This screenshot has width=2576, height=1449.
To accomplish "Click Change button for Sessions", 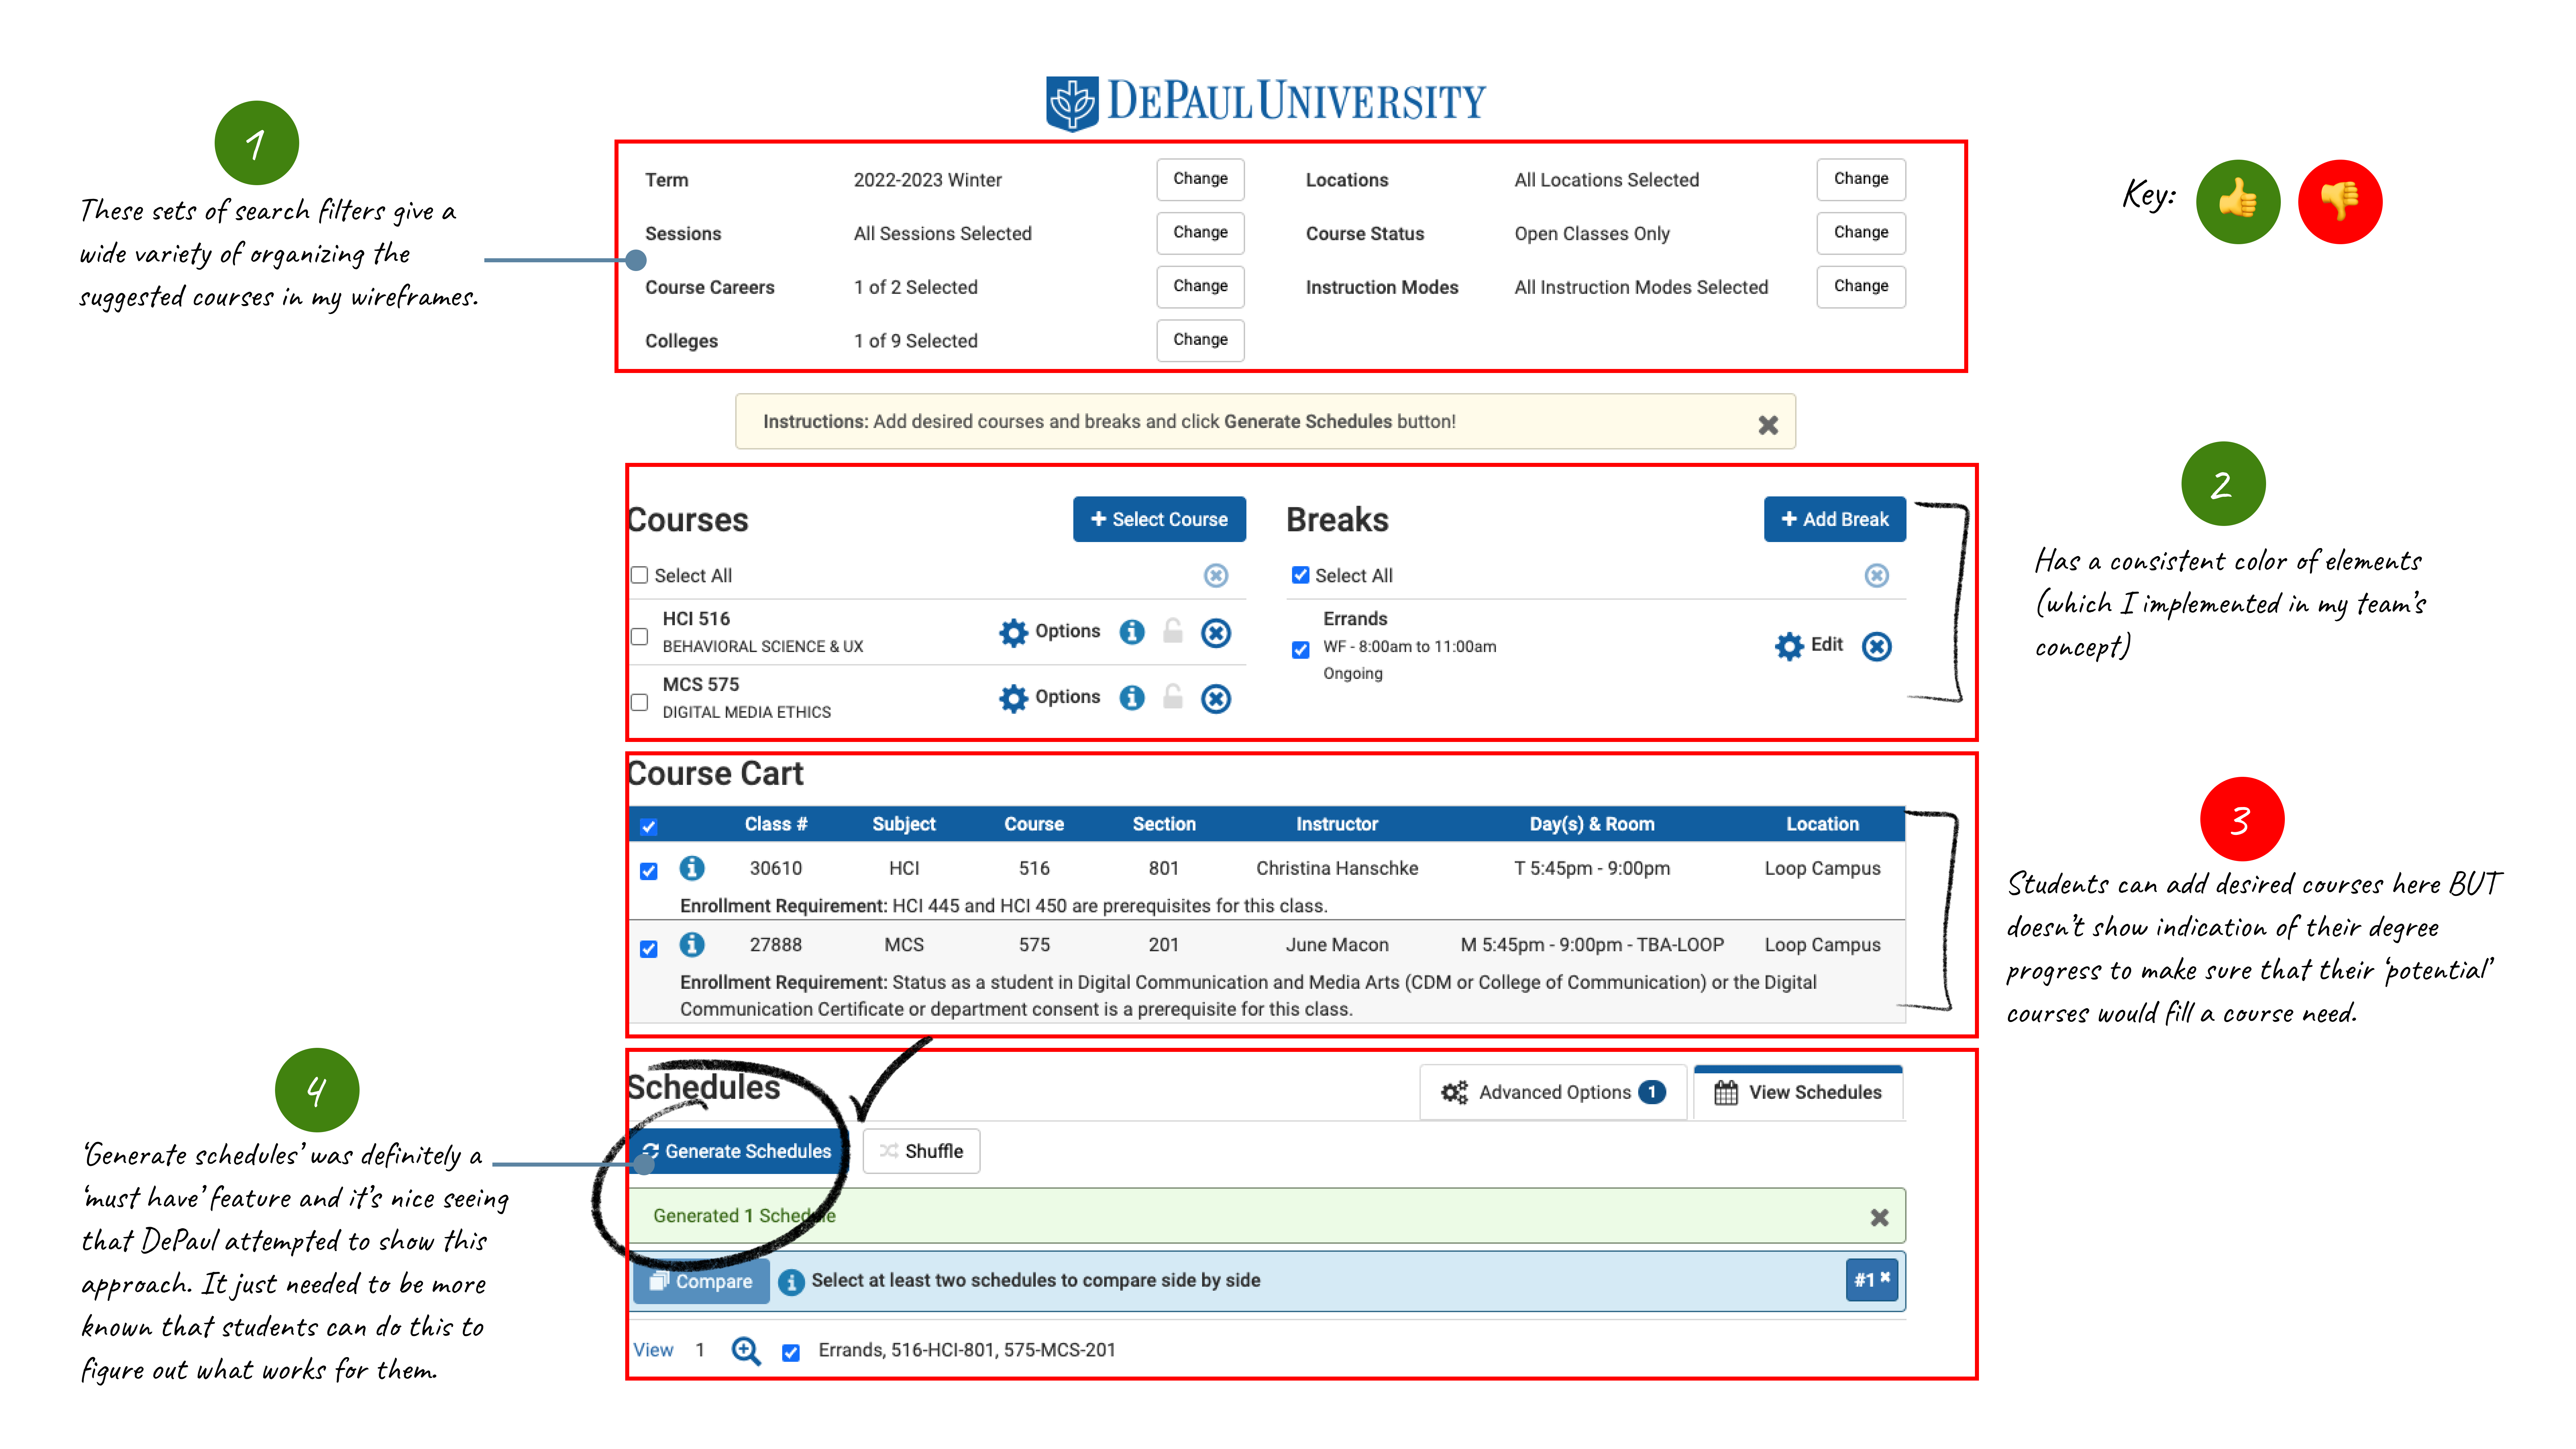I will (x=1200, y=233).
